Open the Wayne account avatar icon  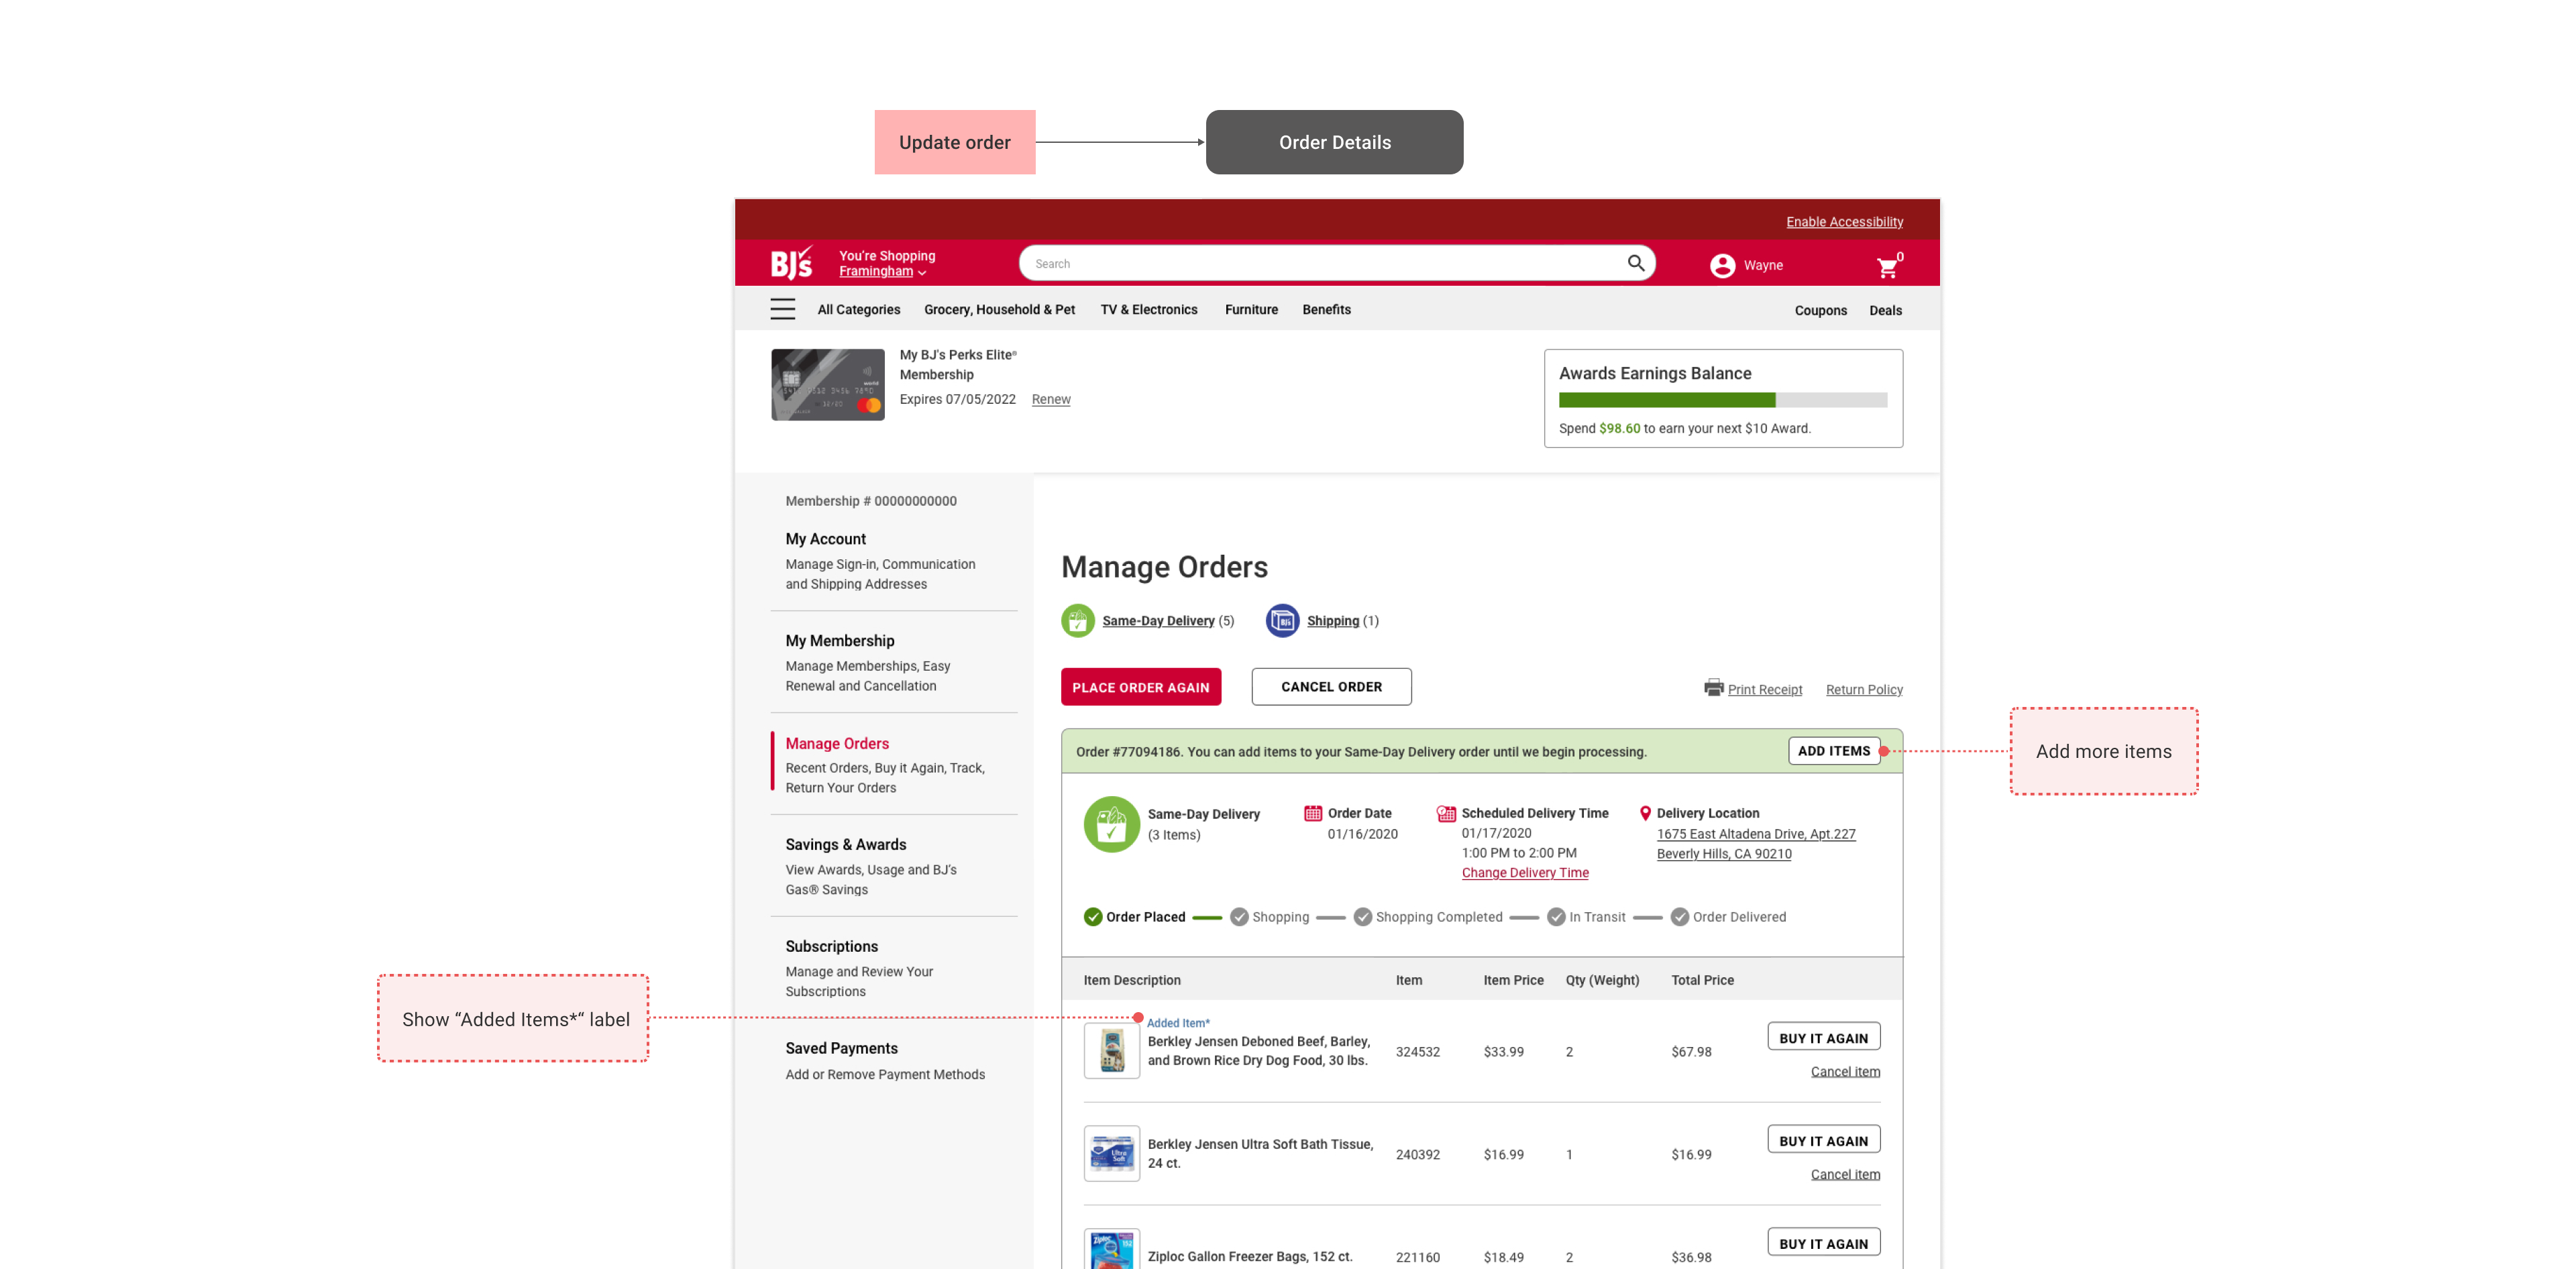pos(1722,265)
